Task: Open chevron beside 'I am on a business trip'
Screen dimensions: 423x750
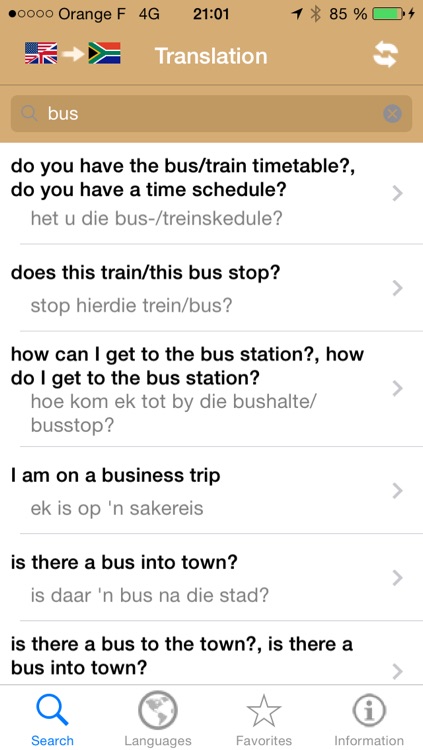Action: coord(397,491)
